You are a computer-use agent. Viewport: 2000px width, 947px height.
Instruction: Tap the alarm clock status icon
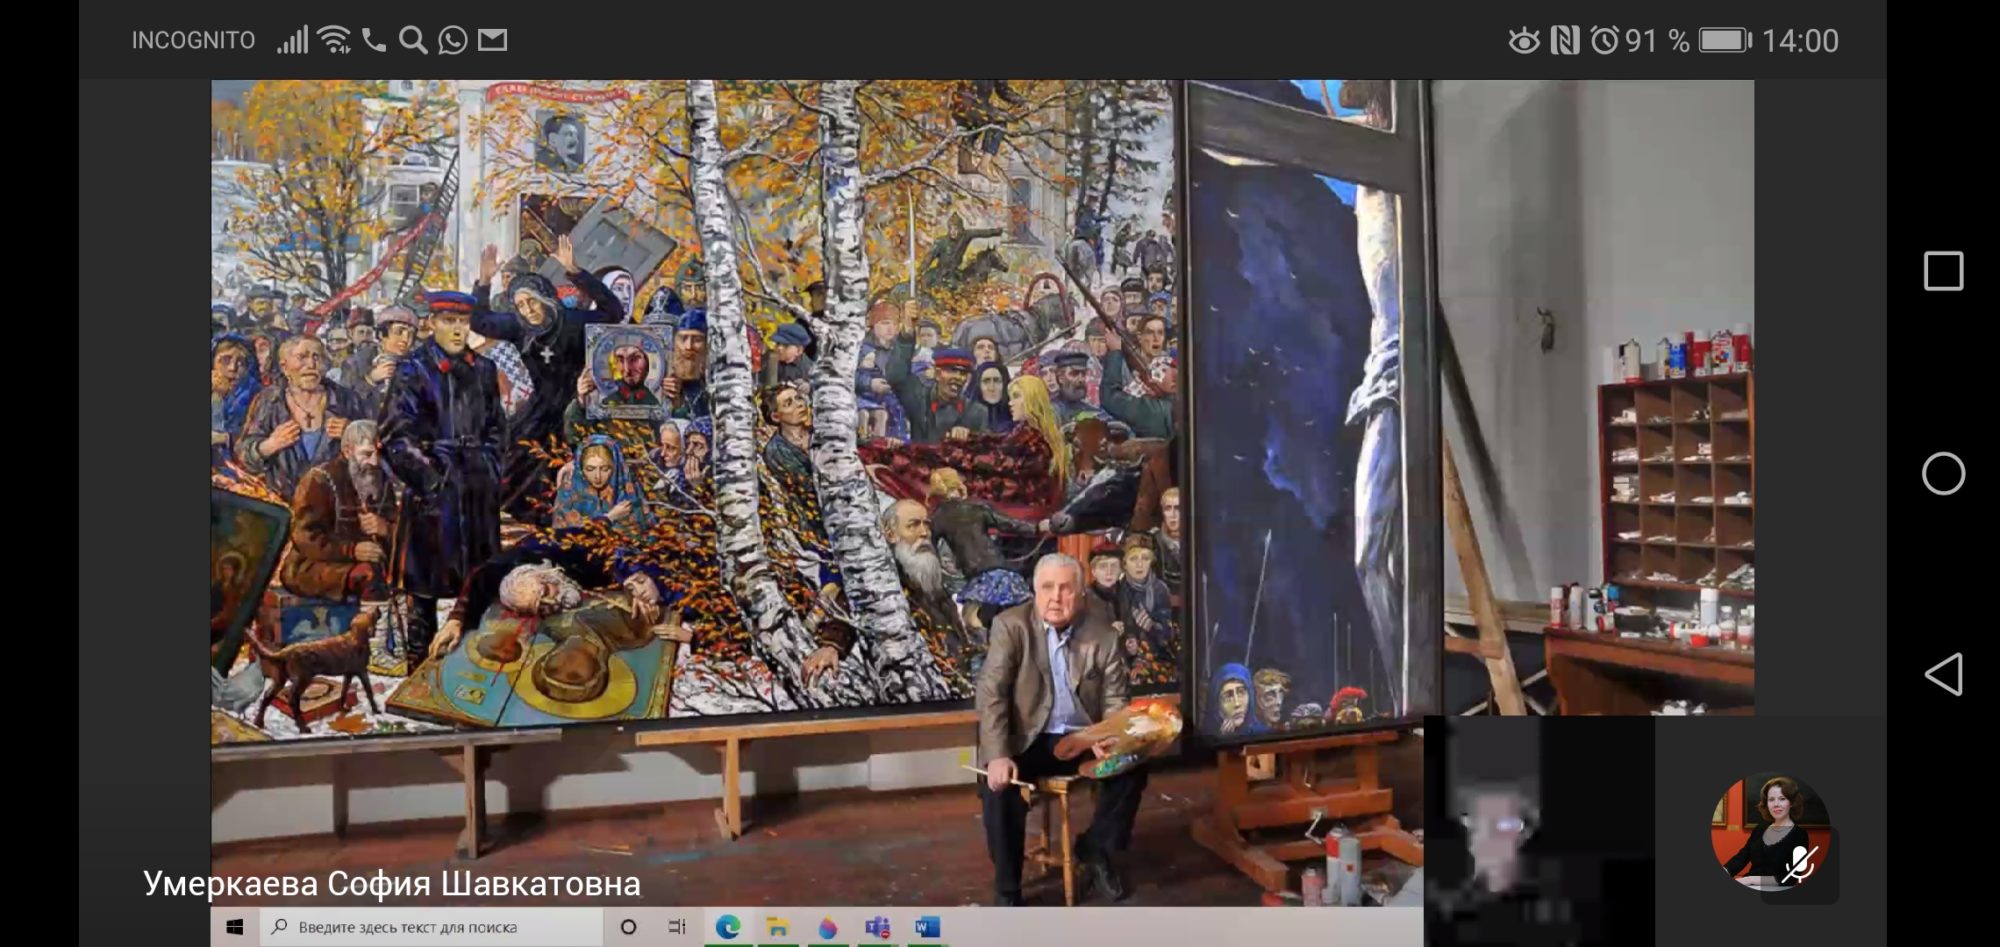1604,40
